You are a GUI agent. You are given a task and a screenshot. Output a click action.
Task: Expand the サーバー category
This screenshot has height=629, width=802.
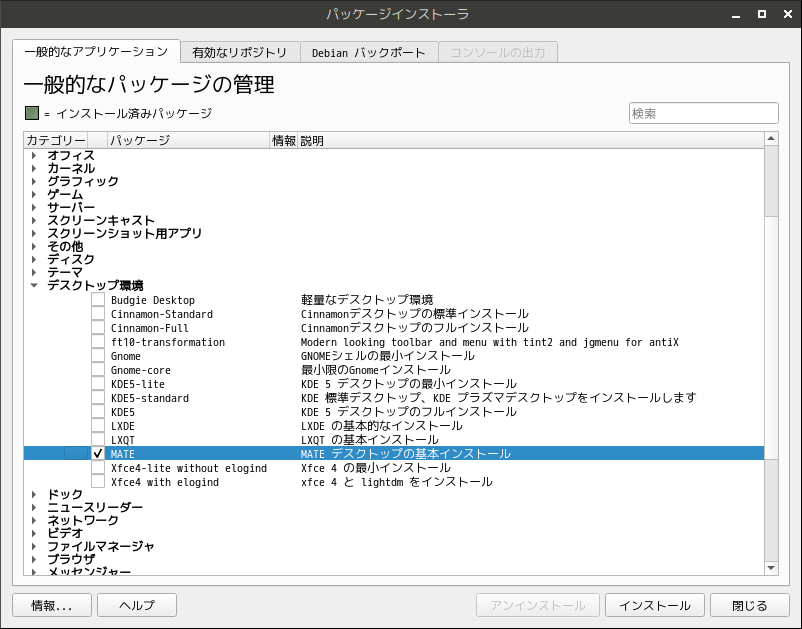coord(34,207)
